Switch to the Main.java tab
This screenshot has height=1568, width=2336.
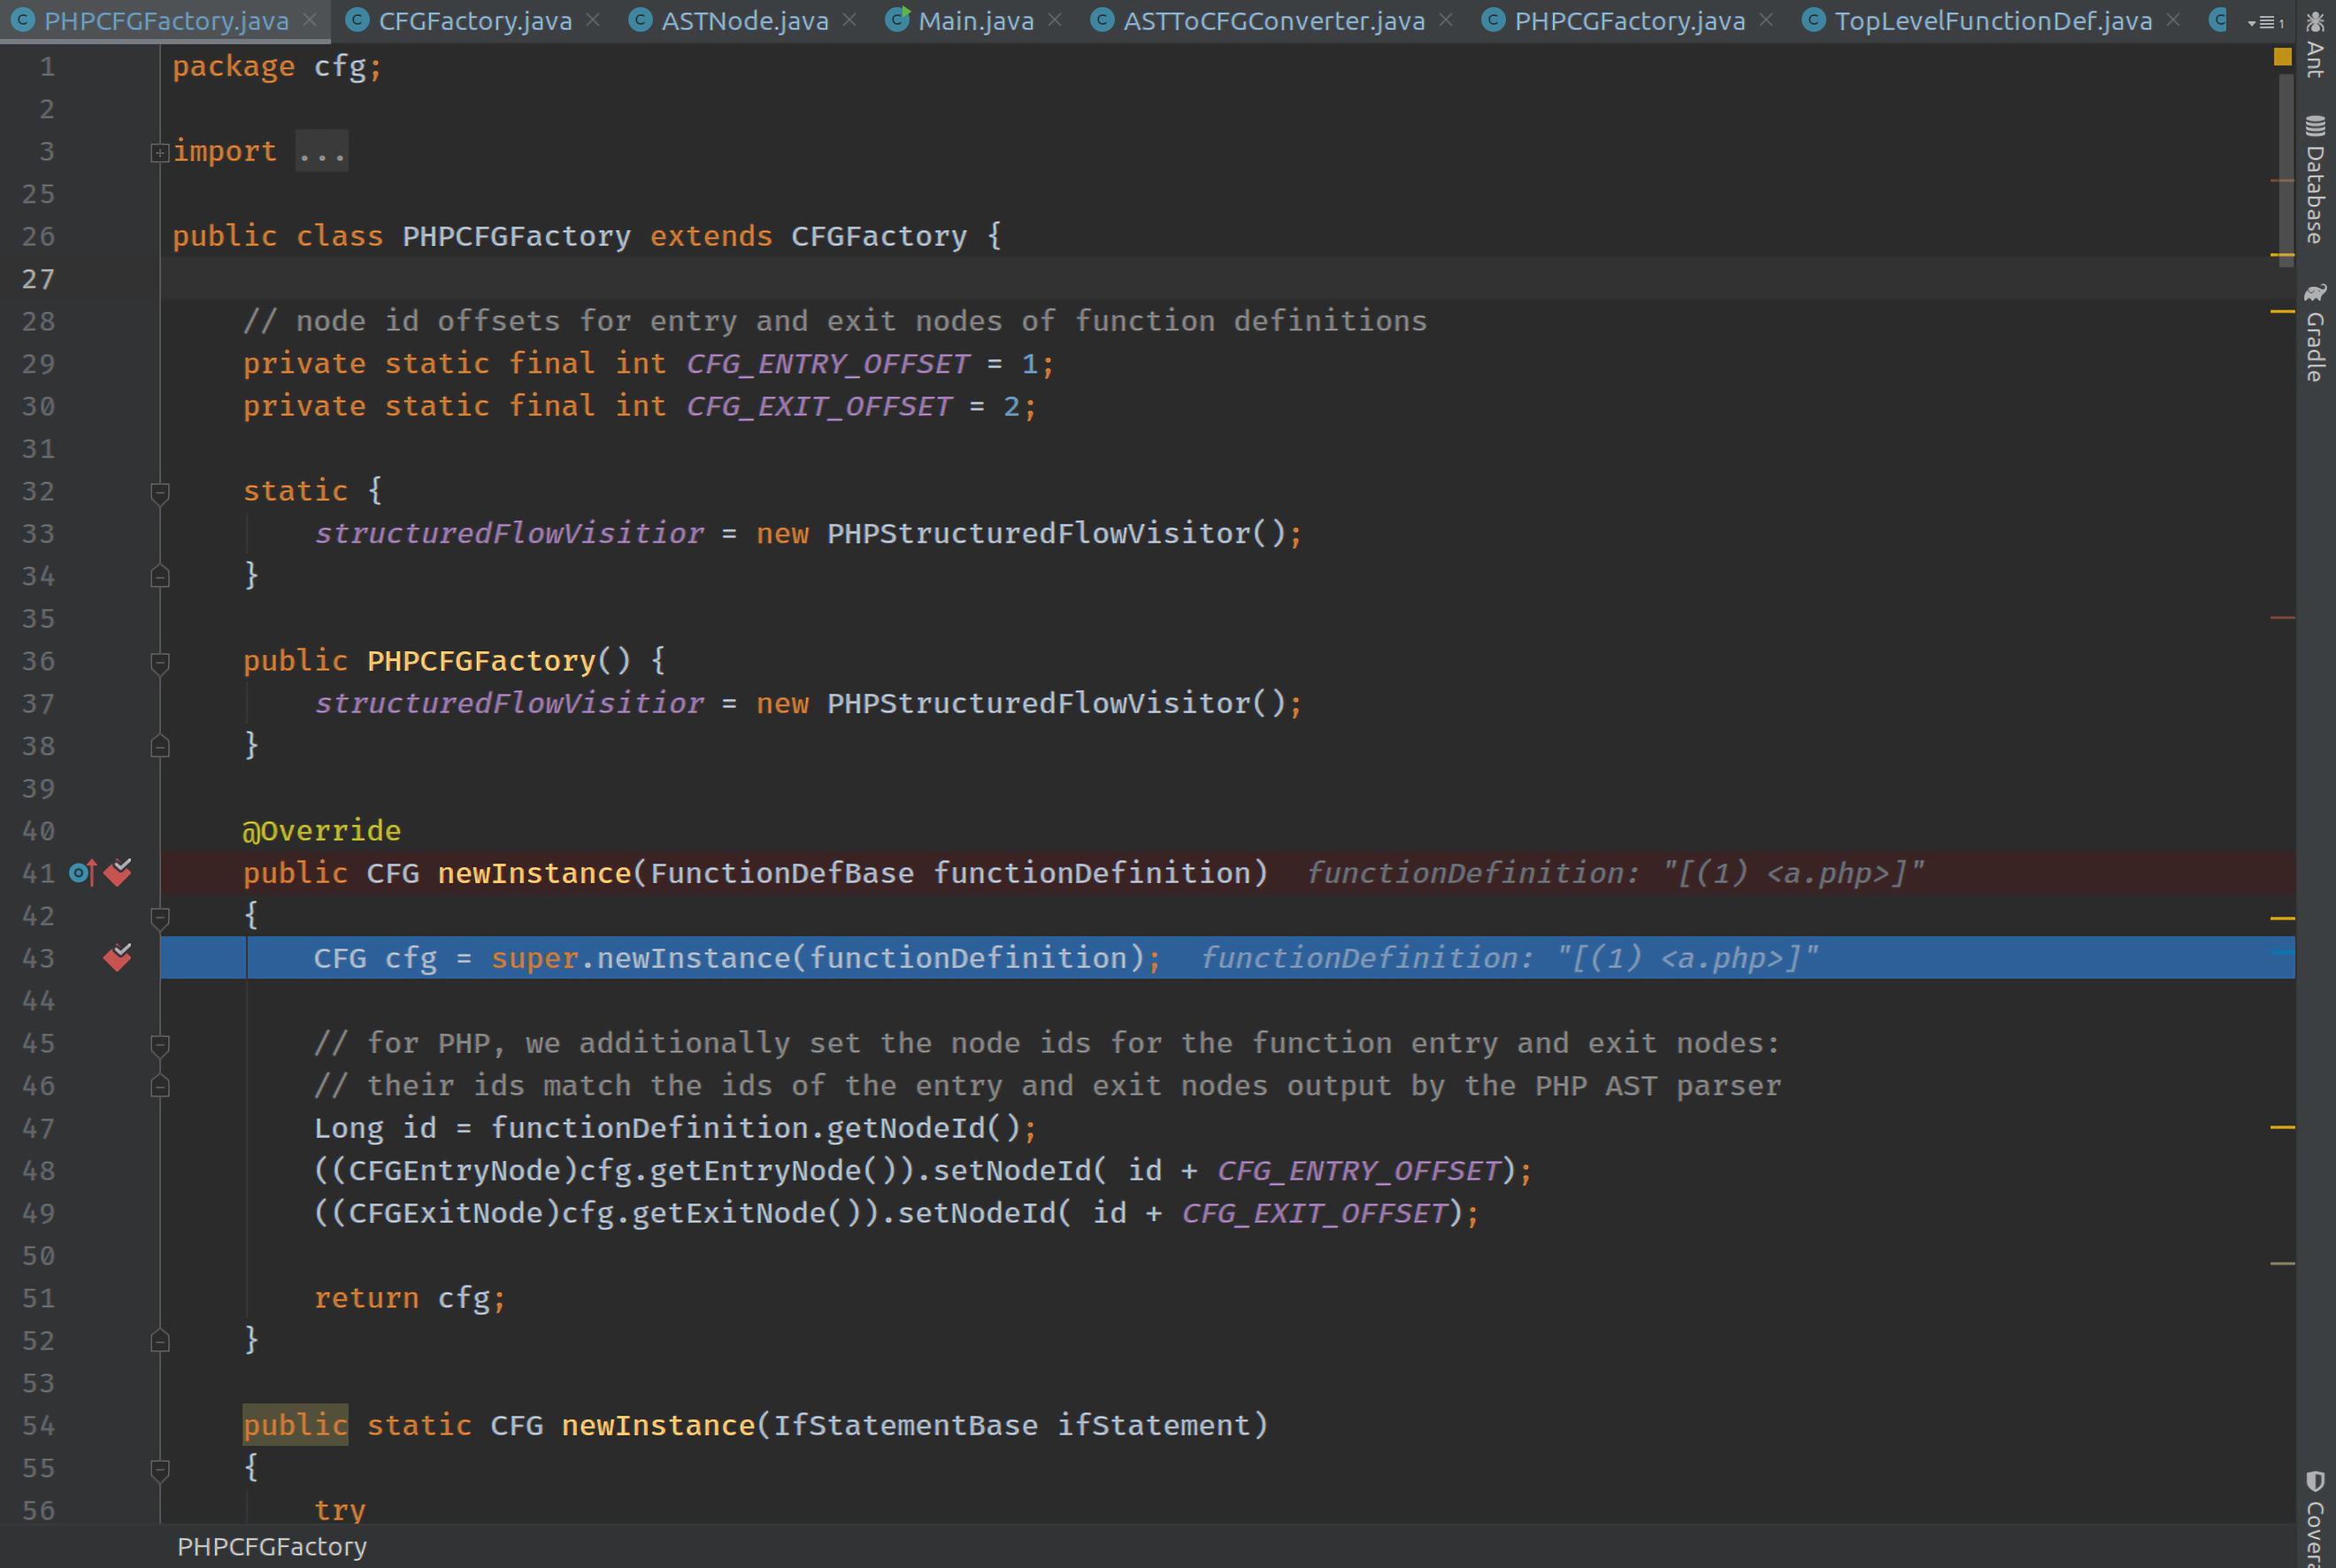click(x=976, y=21)
